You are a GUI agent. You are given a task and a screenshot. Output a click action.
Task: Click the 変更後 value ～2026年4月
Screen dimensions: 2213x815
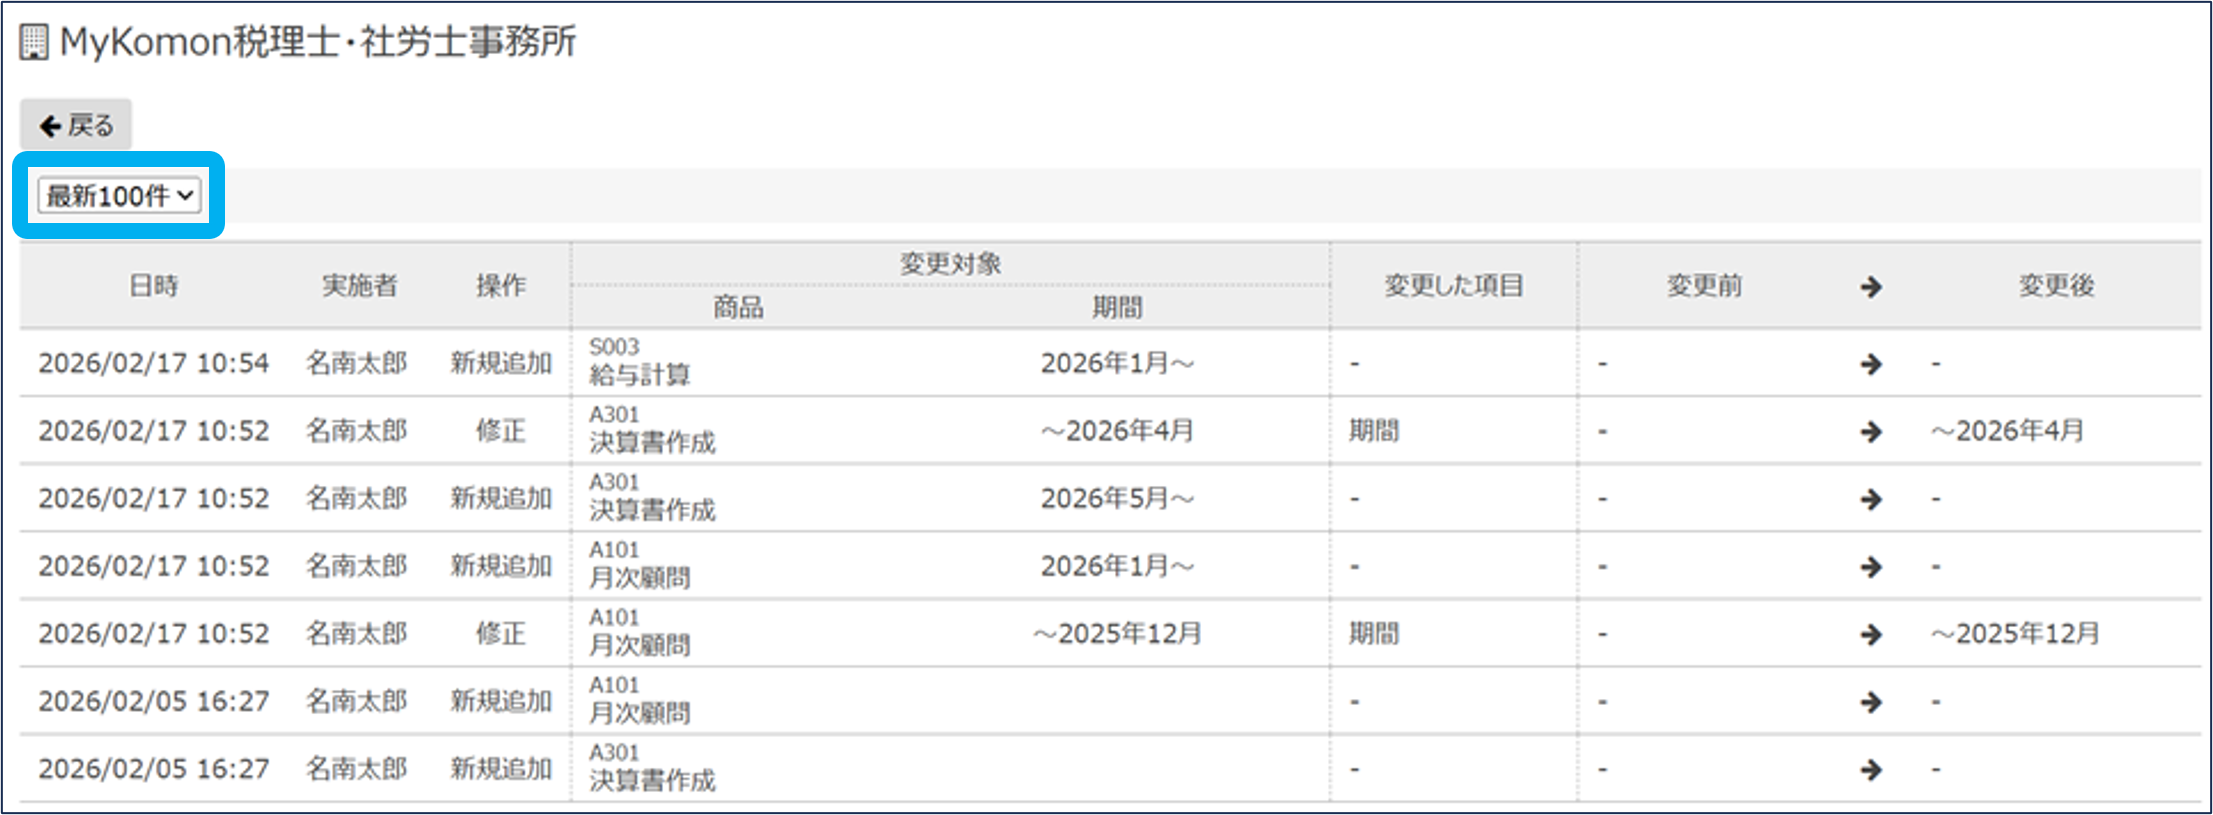point(2007,431)
